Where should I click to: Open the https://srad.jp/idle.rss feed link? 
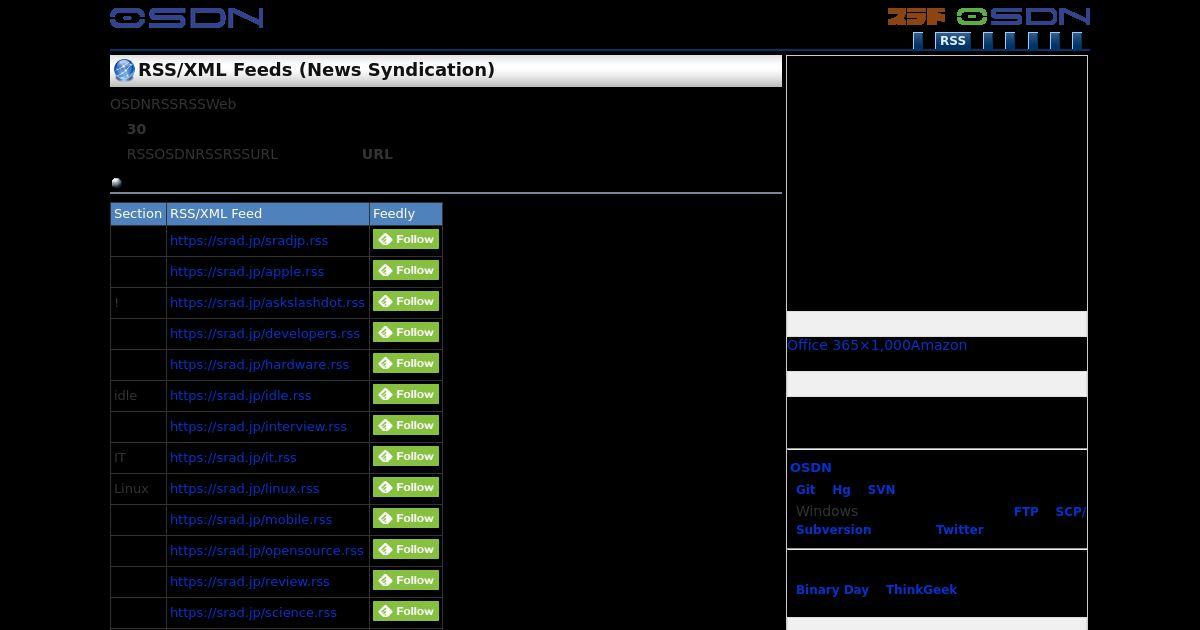[240, 395]
